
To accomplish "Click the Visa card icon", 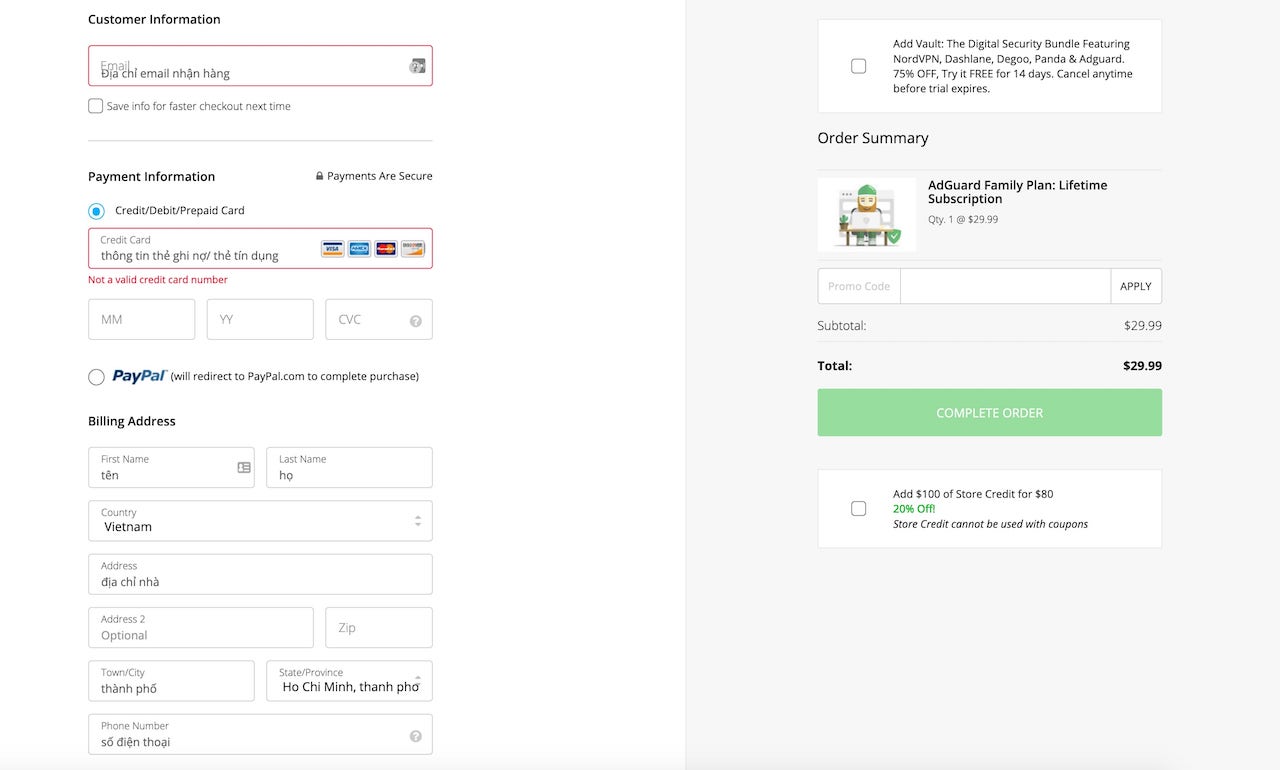I will [333, 249].
